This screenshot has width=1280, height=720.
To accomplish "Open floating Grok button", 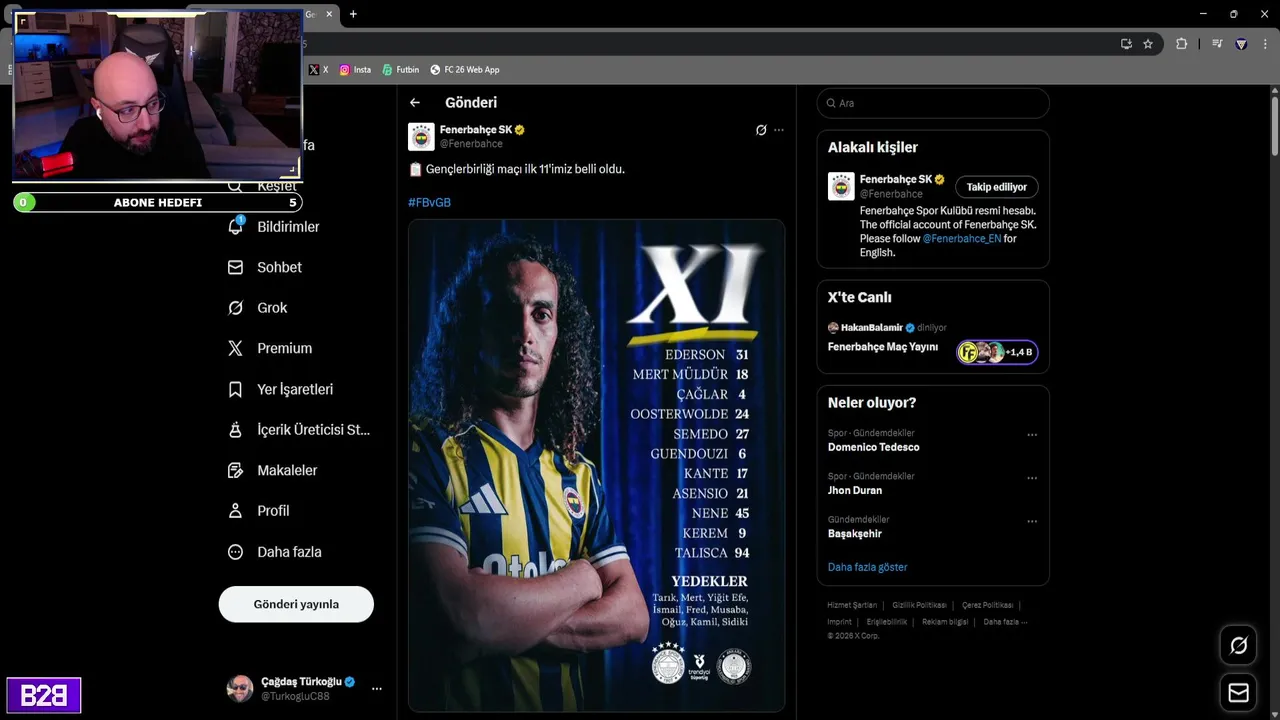I will [1238, 646].
